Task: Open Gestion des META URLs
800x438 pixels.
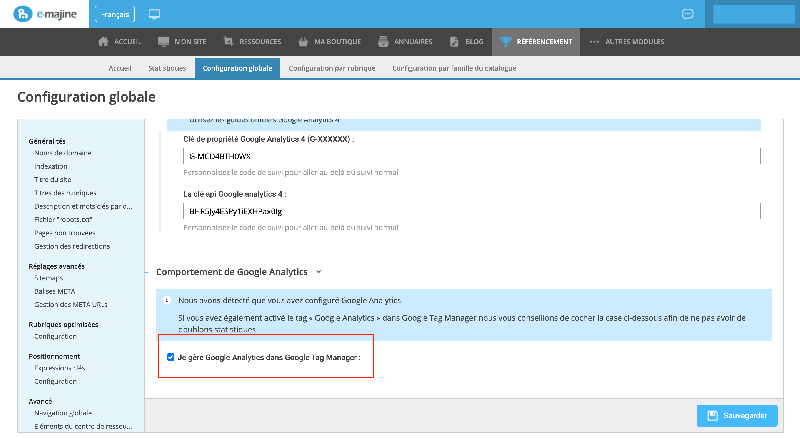Action: [71, 305]
